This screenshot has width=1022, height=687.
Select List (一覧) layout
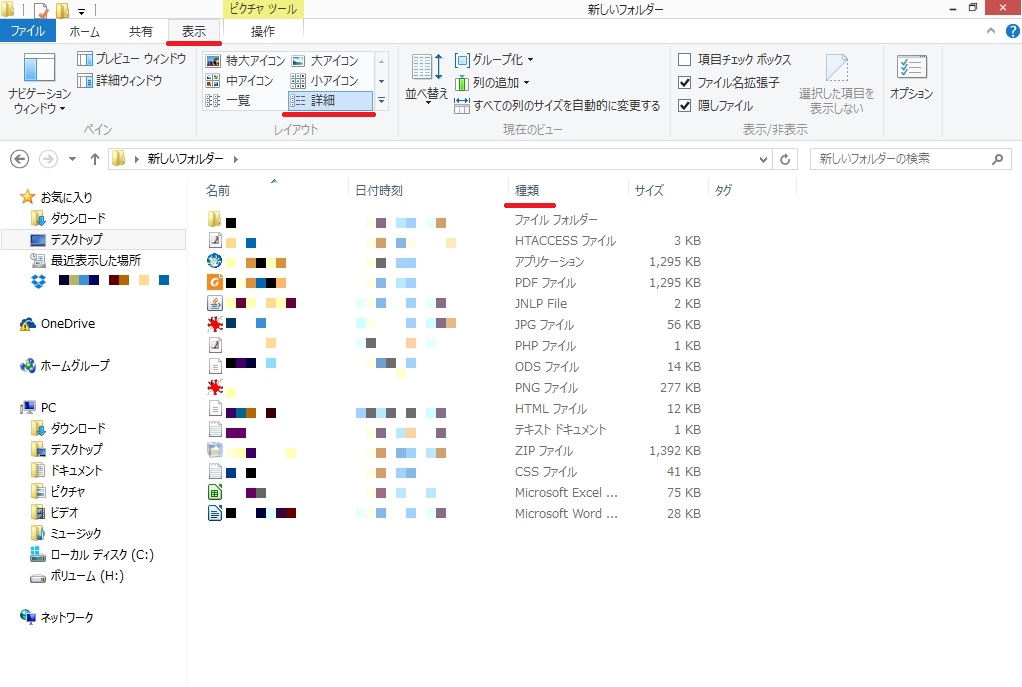227,100
